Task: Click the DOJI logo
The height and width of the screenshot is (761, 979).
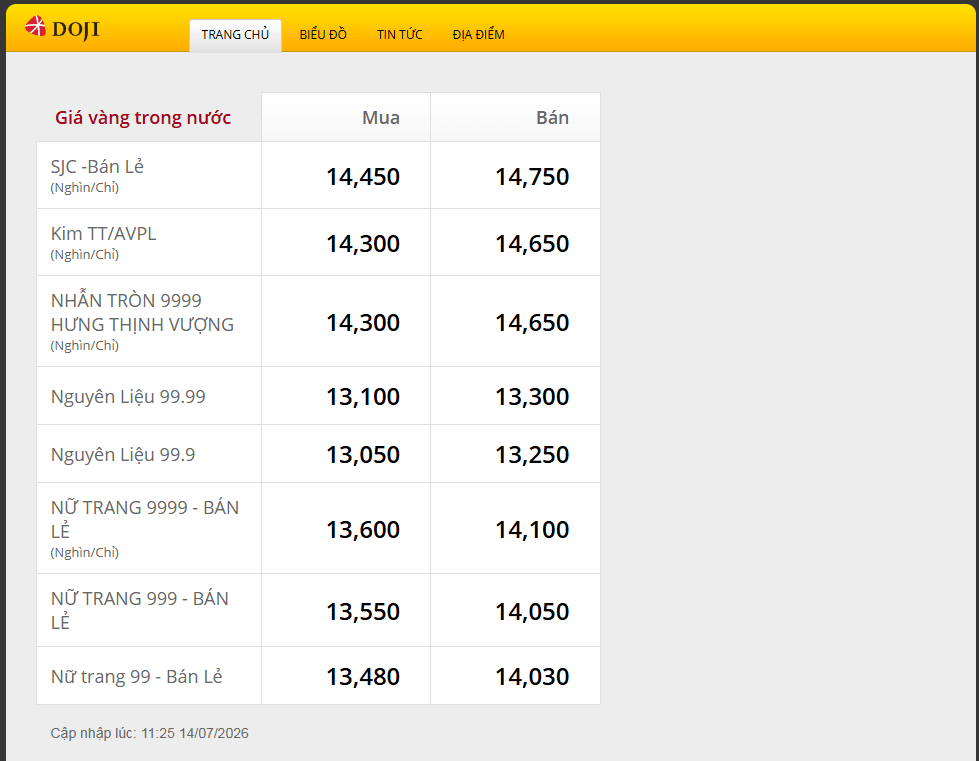Action: (62, 28)
